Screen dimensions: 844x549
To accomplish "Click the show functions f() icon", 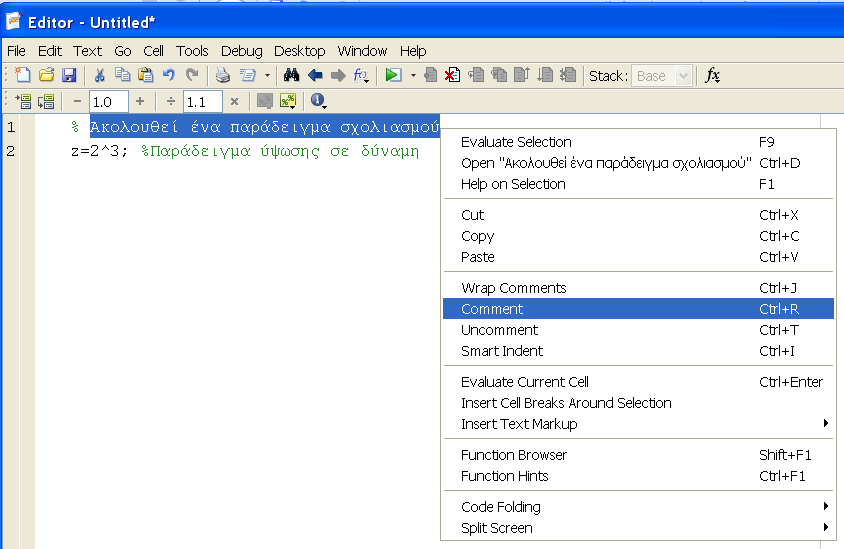I will [361, 75].
